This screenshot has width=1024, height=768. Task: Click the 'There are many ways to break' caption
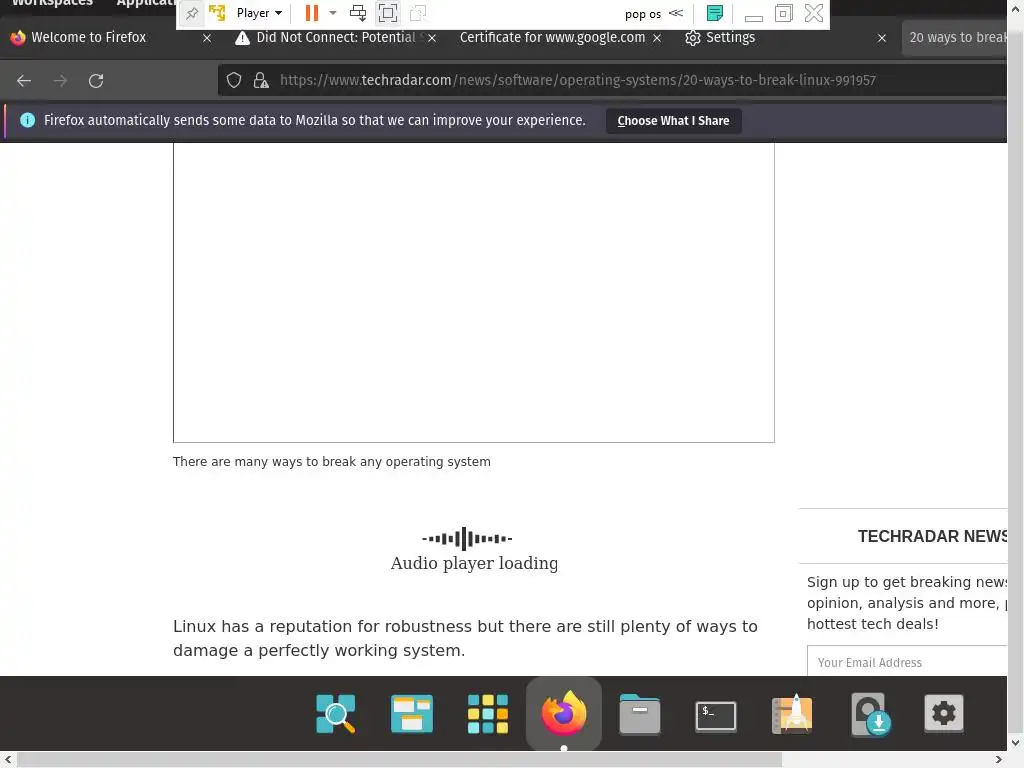(x=332, y=462)
